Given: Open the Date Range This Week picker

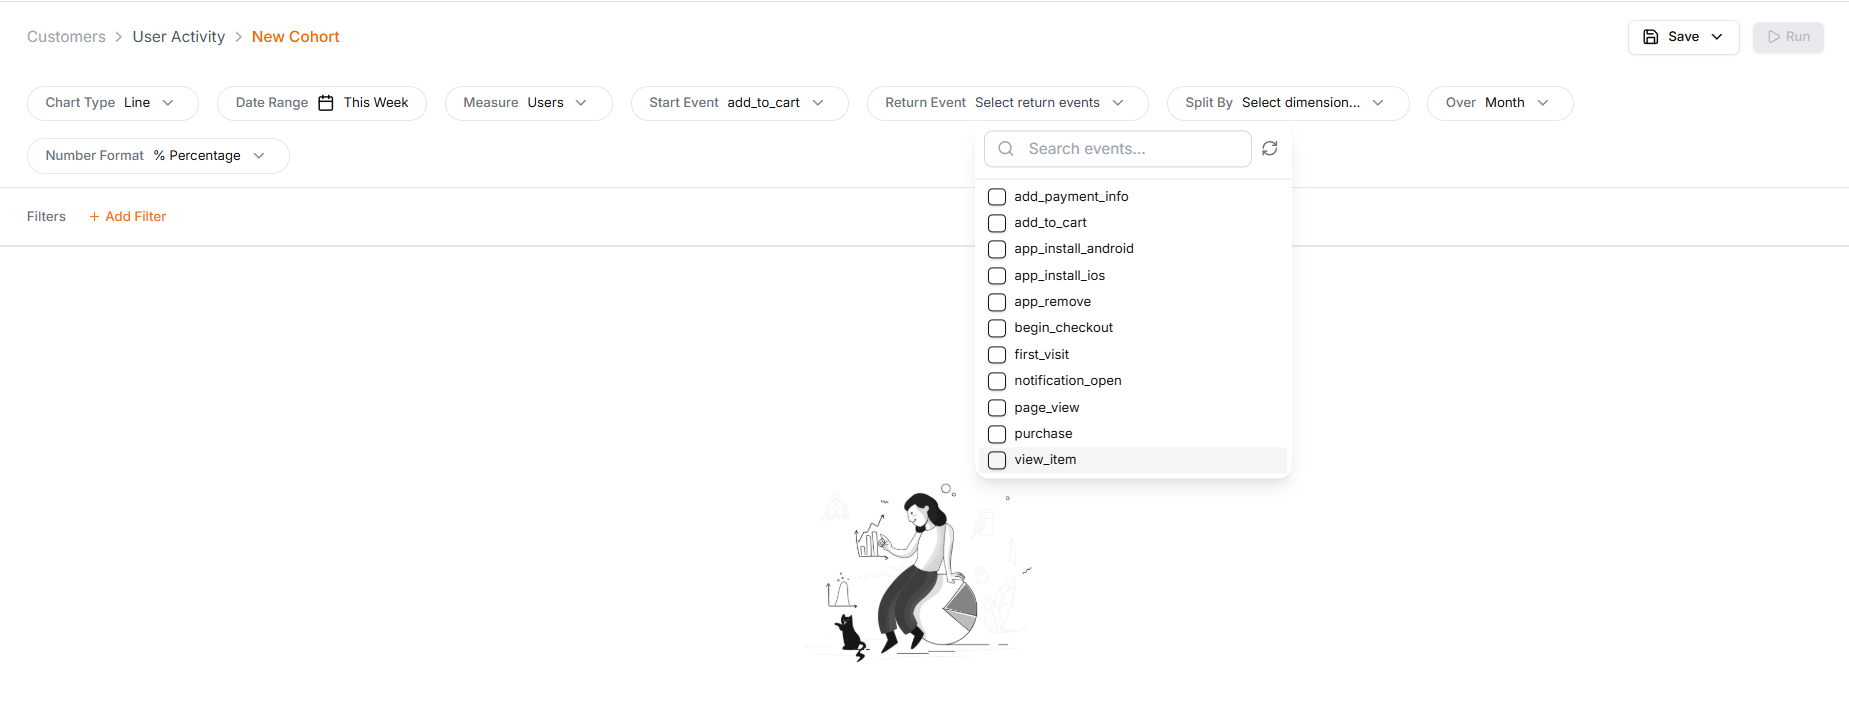Looking at the screenshot, I should point(322,103).
